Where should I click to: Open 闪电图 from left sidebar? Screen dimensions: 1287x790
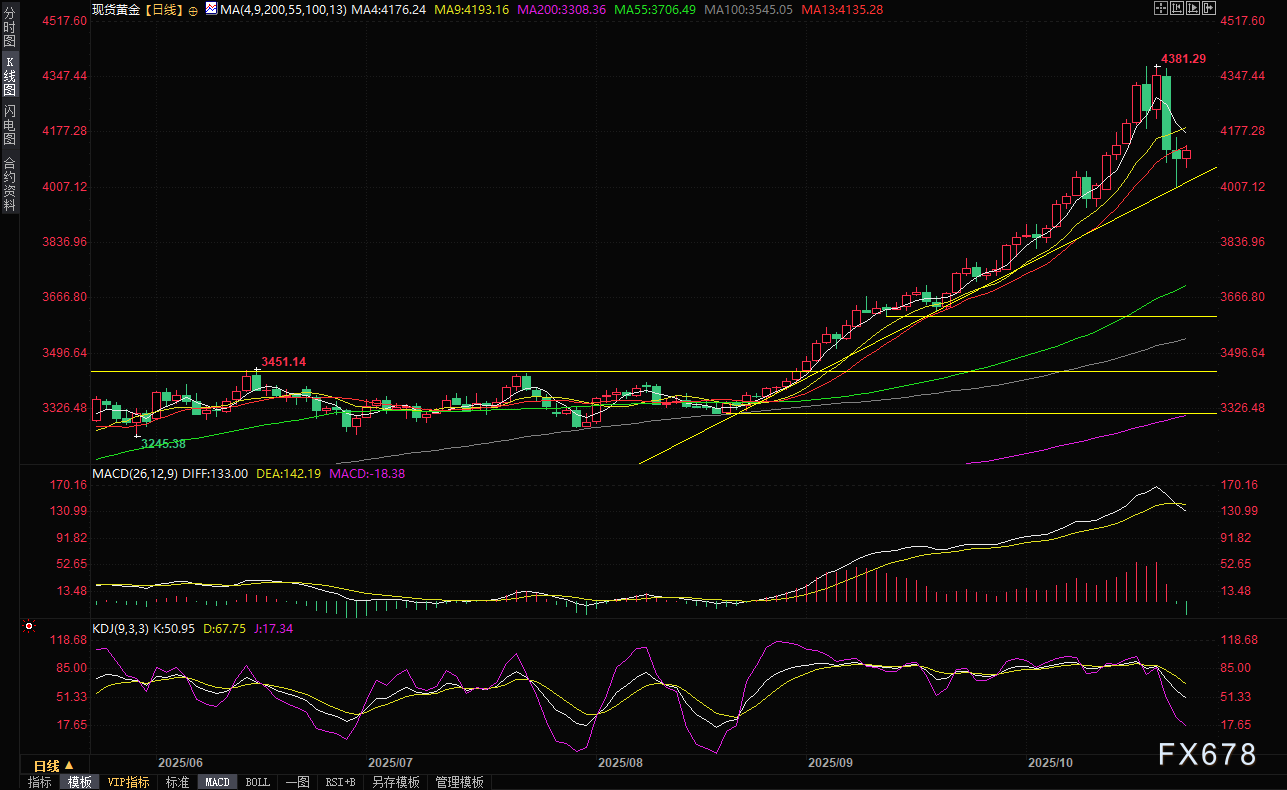click(9, 126)
